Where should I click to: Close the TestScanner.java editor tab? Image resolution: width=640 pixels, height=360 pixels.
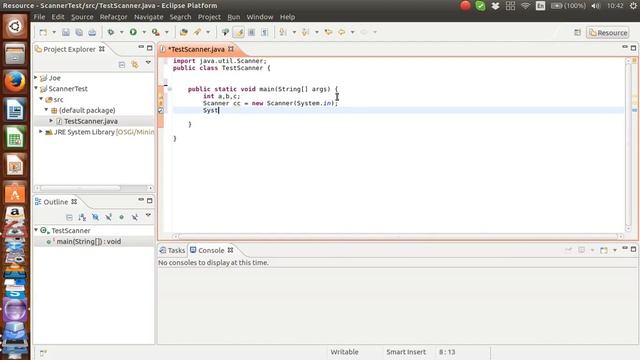[x=231, y=49]
